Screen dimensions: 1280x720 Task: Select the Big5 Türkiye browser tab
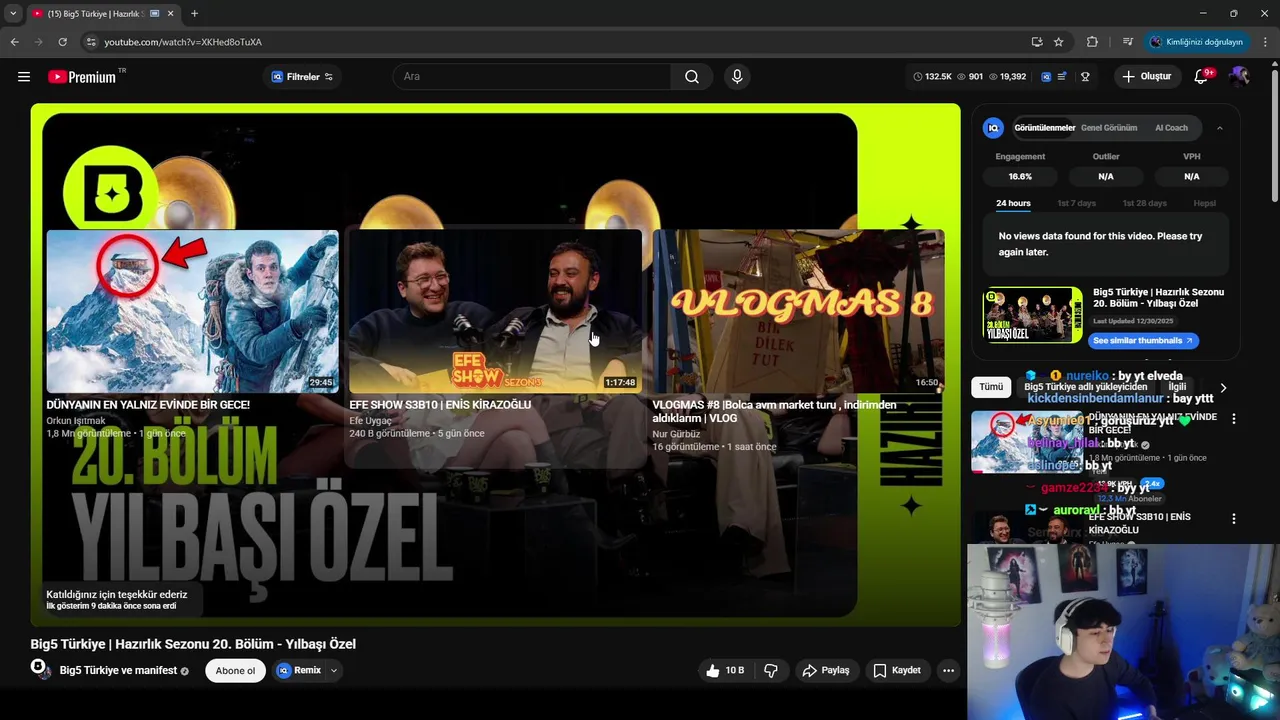[102, 14]
